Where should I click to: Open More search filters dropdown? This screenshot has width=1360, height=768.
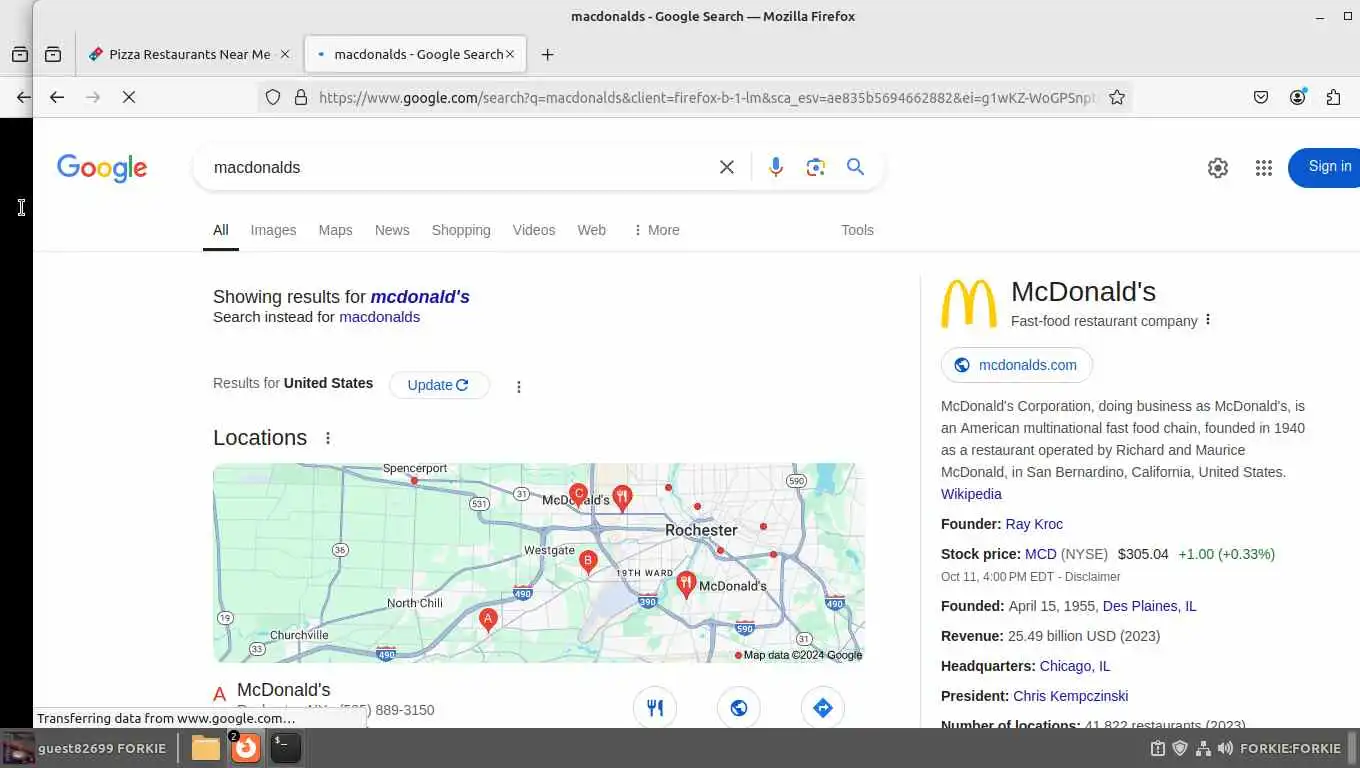656,230
